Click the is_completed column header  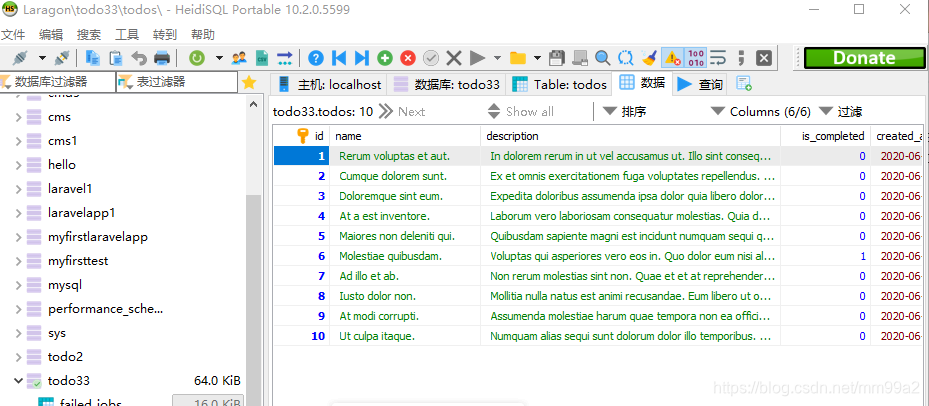tap(825, 136)
